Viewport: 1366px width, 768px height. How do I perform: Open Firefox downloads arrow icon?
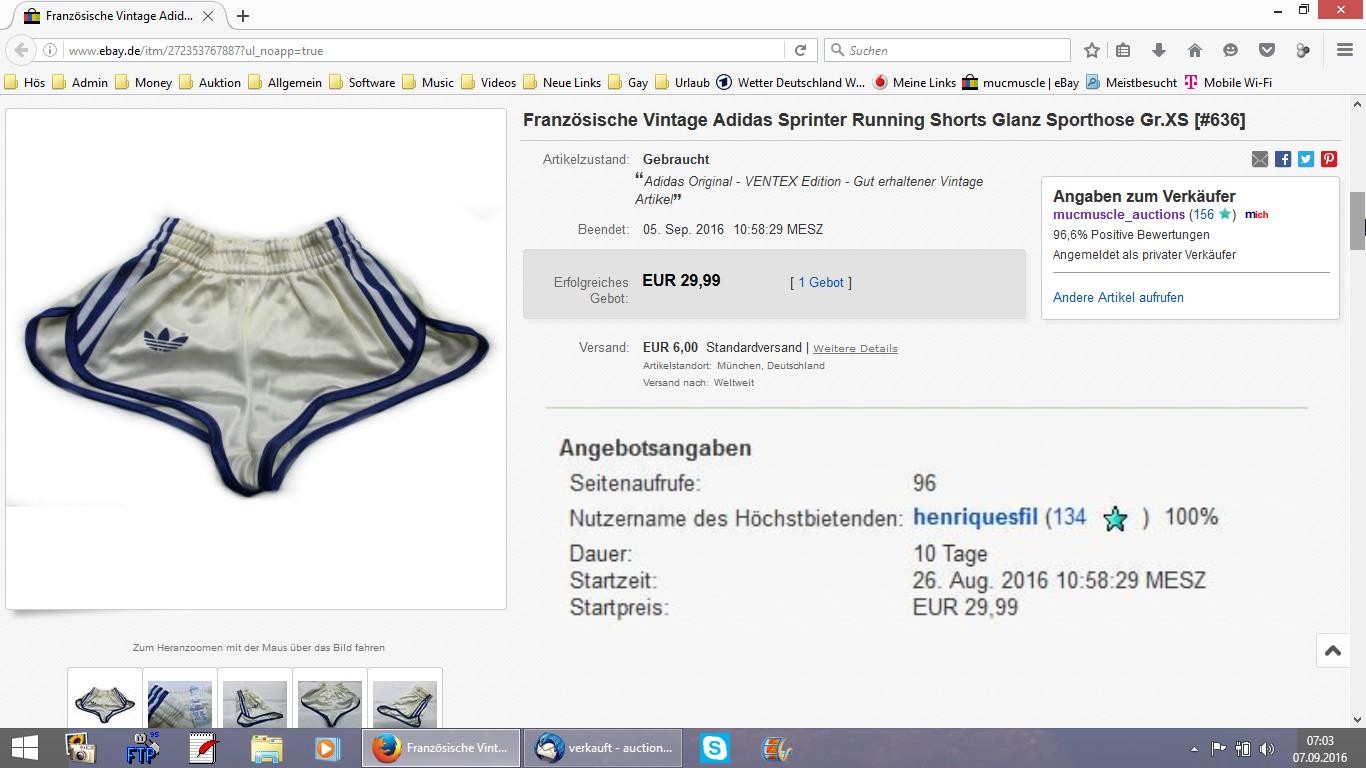click(x=1159, y=50)
